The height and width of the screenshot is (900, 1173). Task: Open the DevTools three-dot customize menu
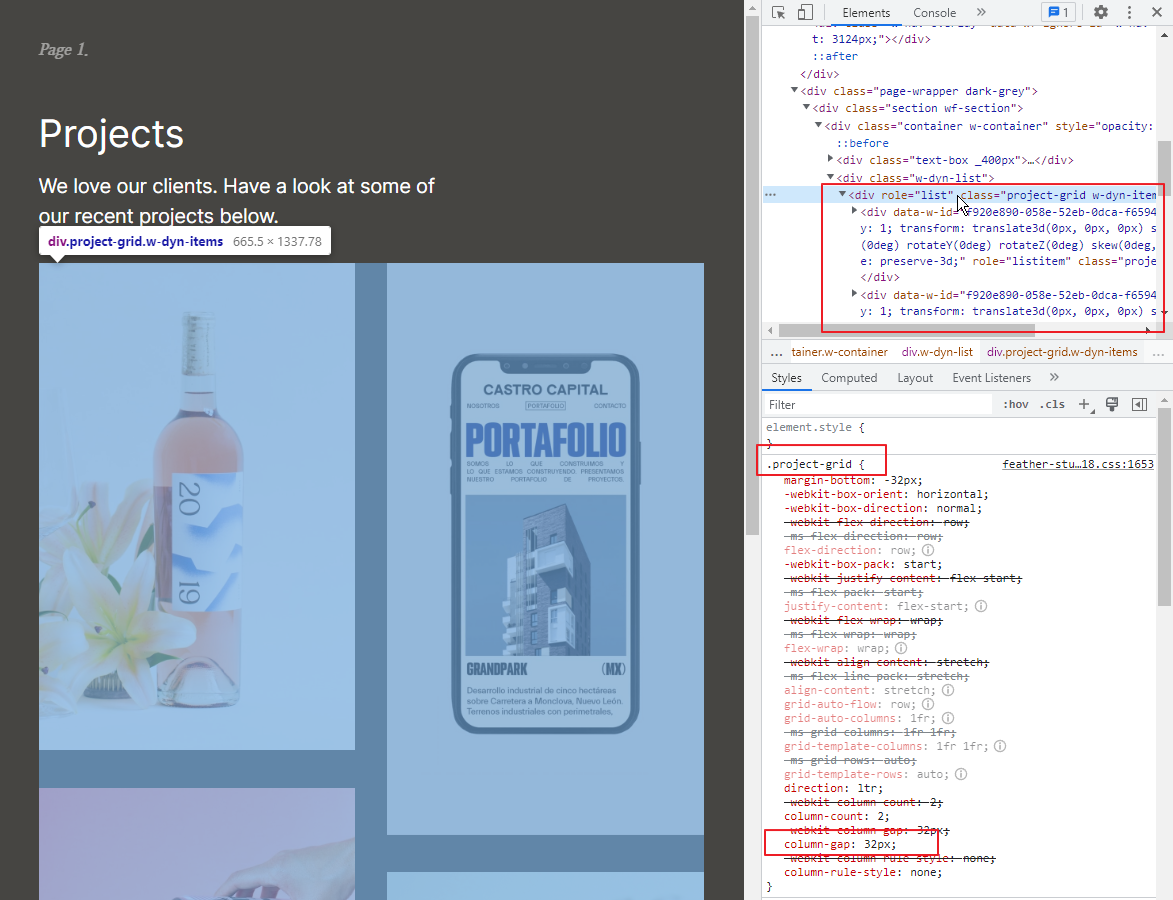pyautogui.click(x=1130, y=12)
